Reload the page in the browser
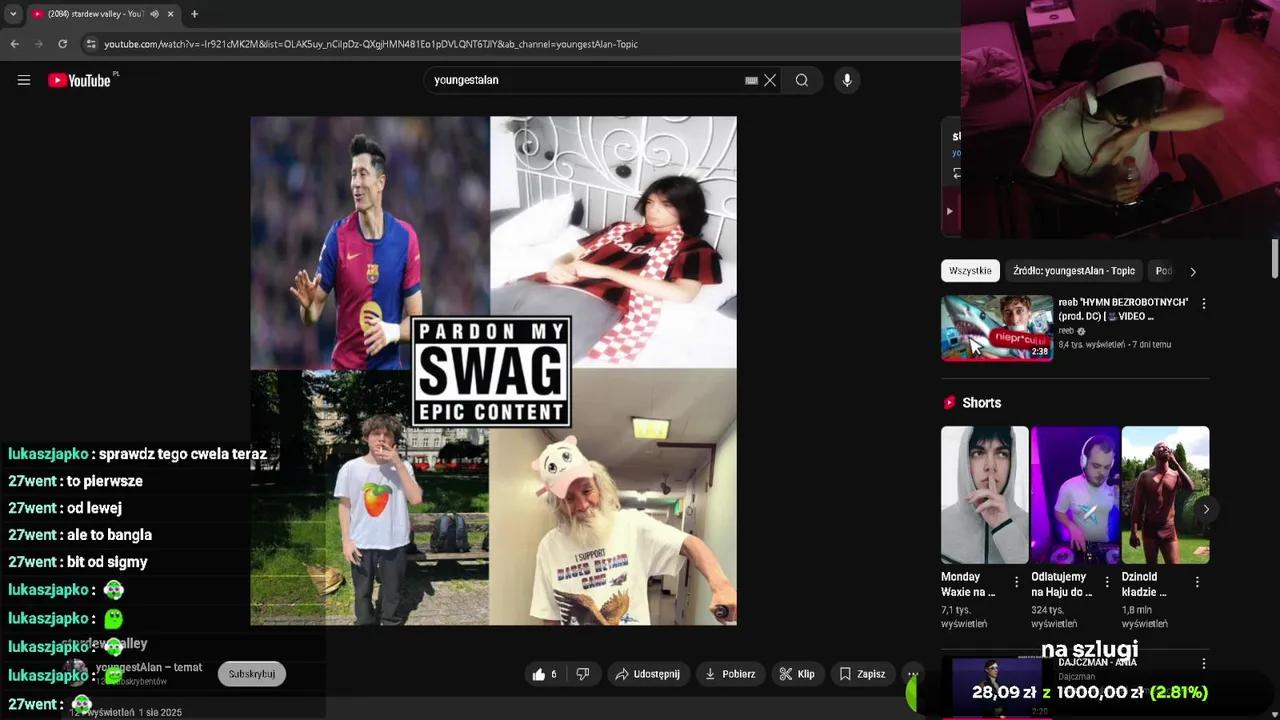The width and height of the screenshot is (1280, 720). point(62,44)
